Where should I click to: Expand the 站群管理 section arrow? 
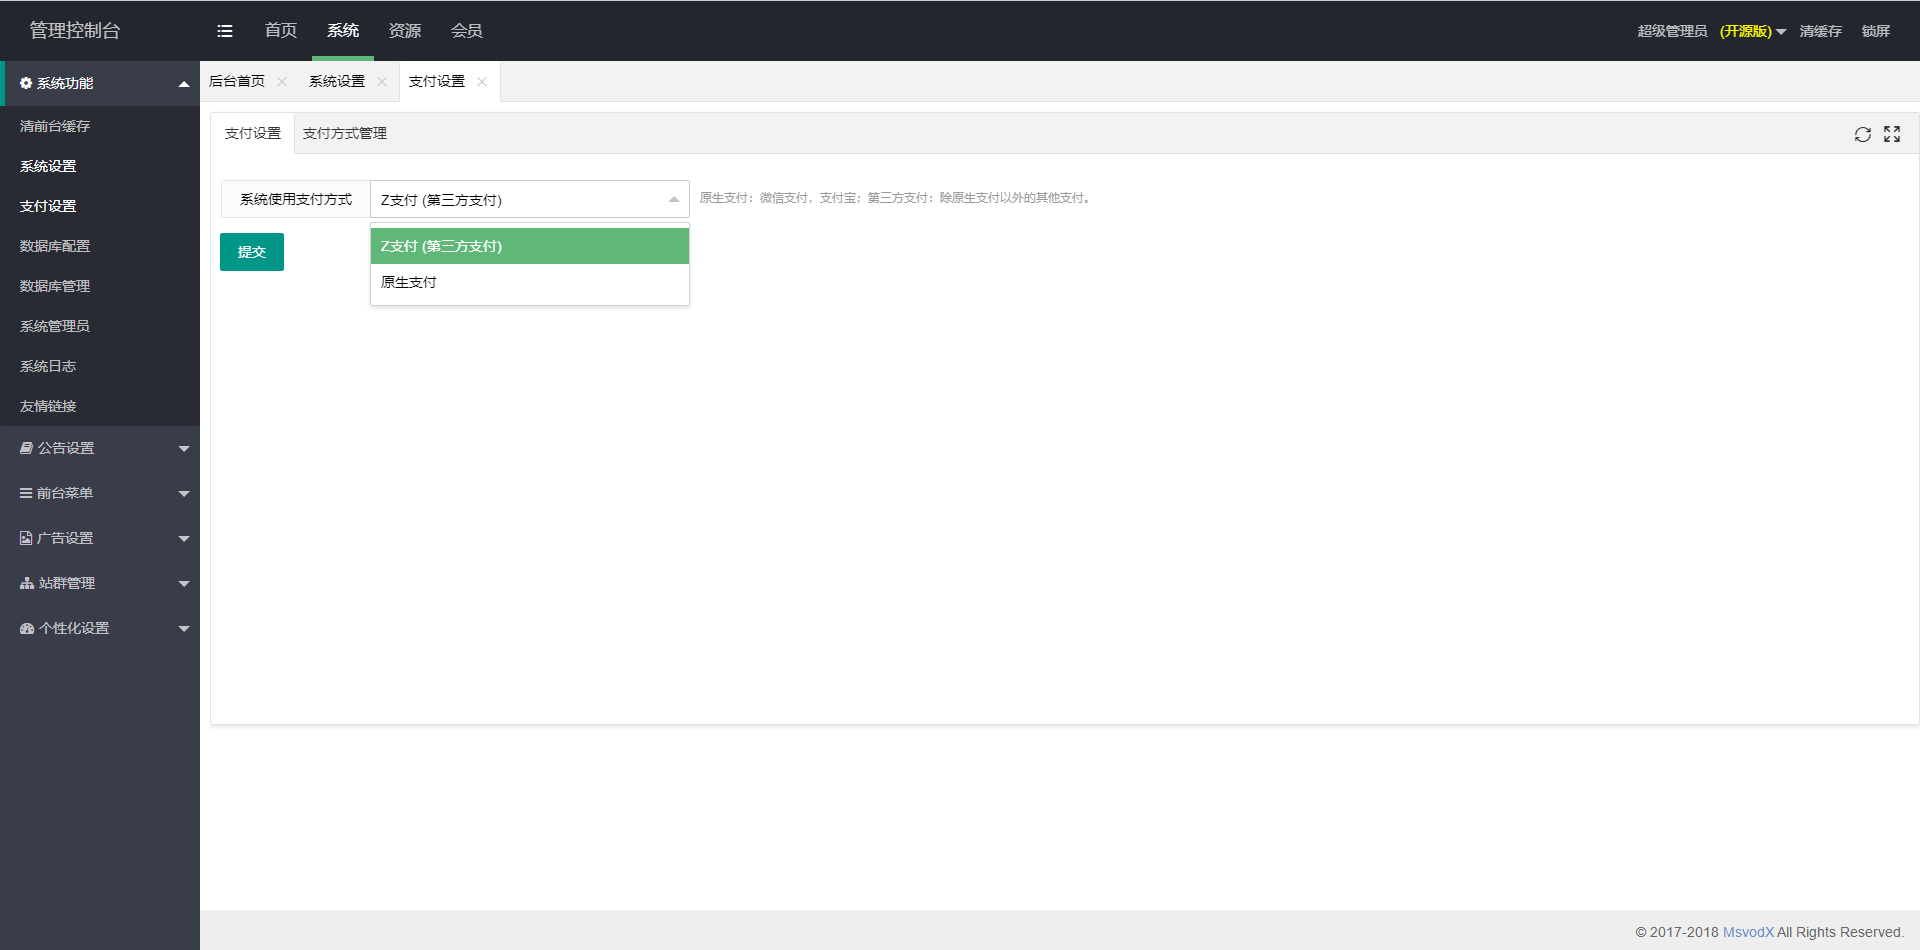tap(184, 584)
